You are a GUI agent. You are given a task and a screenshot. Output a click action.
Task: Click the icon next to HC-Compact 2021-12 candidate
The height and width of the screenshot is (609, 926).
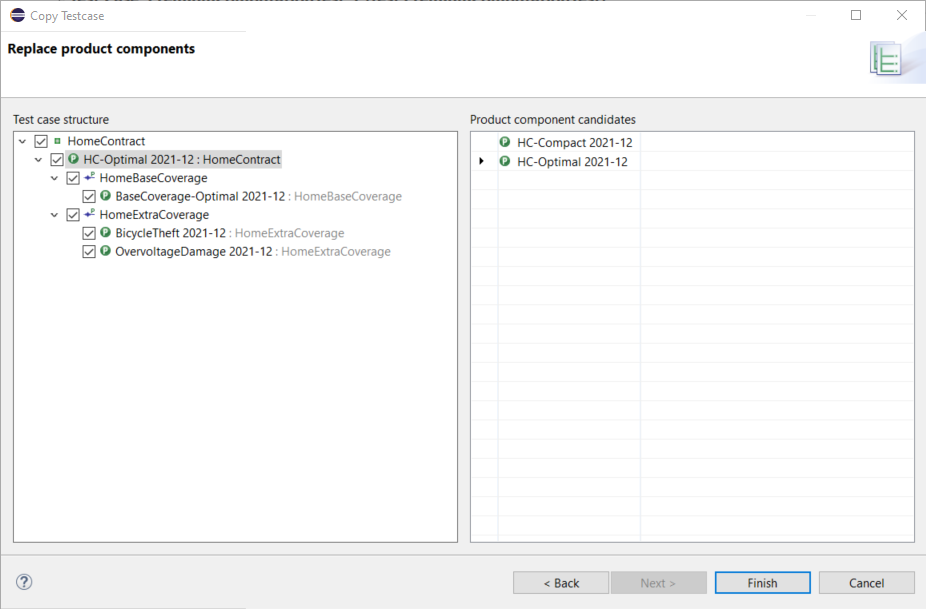tap(503, 142)
